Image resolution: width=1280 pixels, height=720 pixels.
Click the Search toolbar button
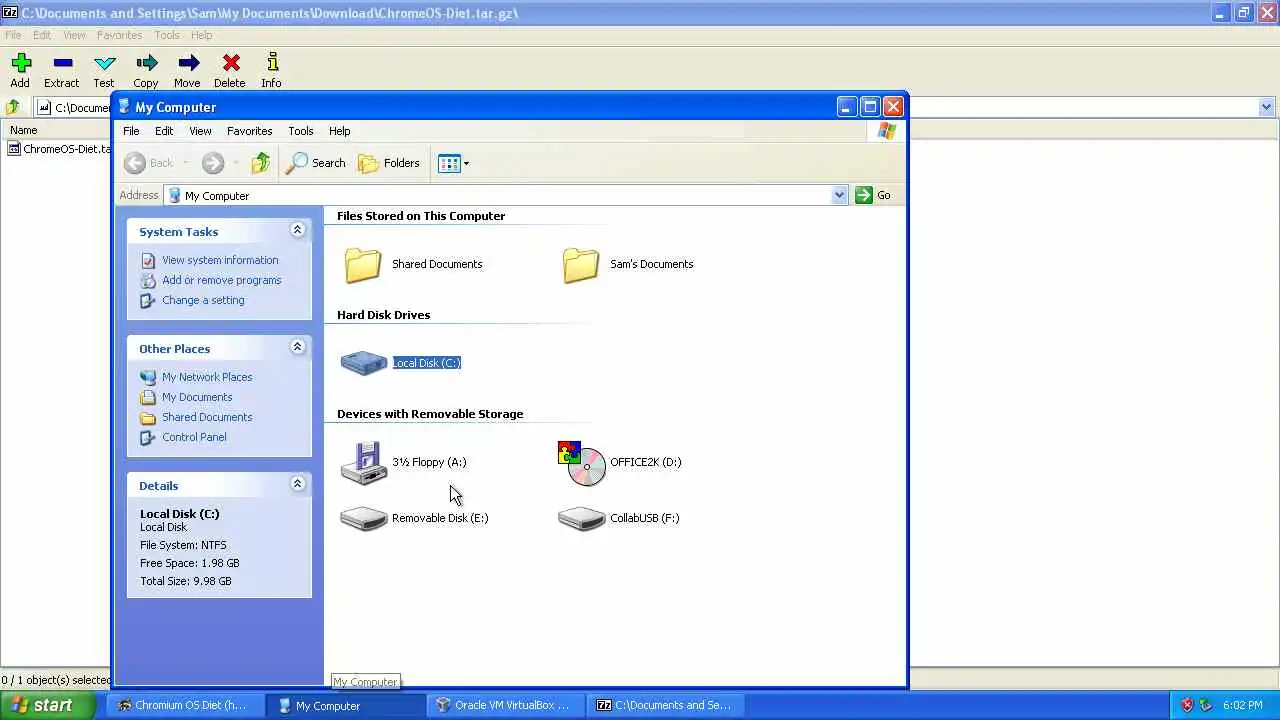(315, 163)
